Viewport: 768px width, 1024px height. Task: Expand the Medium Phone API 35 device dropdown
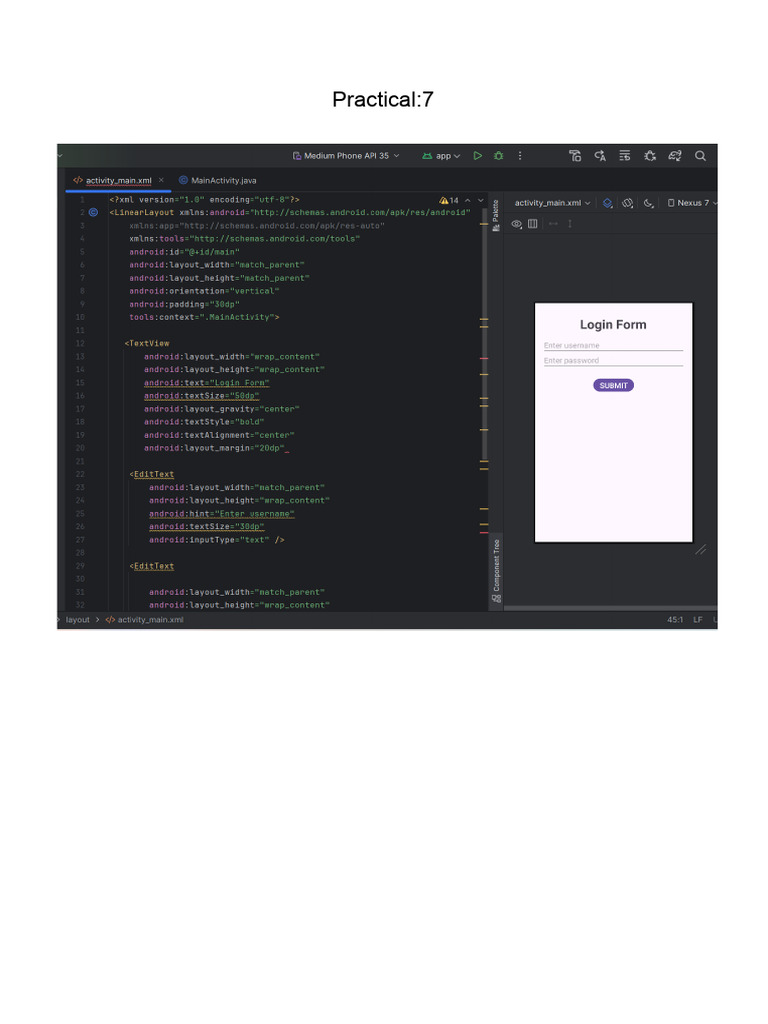click(x=346, y=156)
